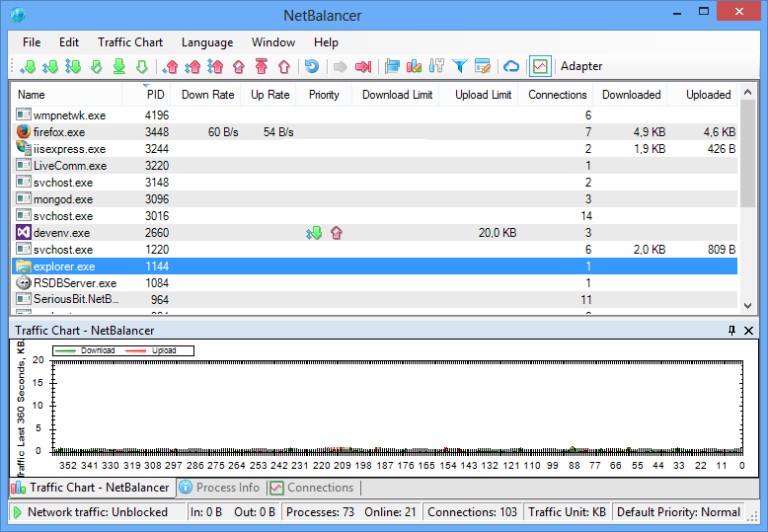Open settings via wrench tools icon
Screen dimensions: 768x532
click(x=436, y=66)
